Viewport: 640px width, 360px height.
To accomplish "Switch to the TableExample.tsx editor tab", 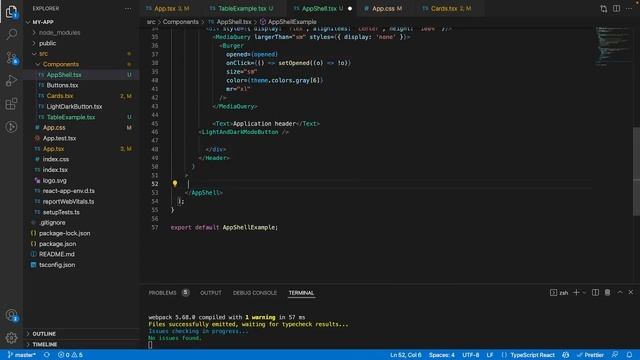I will [242, 9].
